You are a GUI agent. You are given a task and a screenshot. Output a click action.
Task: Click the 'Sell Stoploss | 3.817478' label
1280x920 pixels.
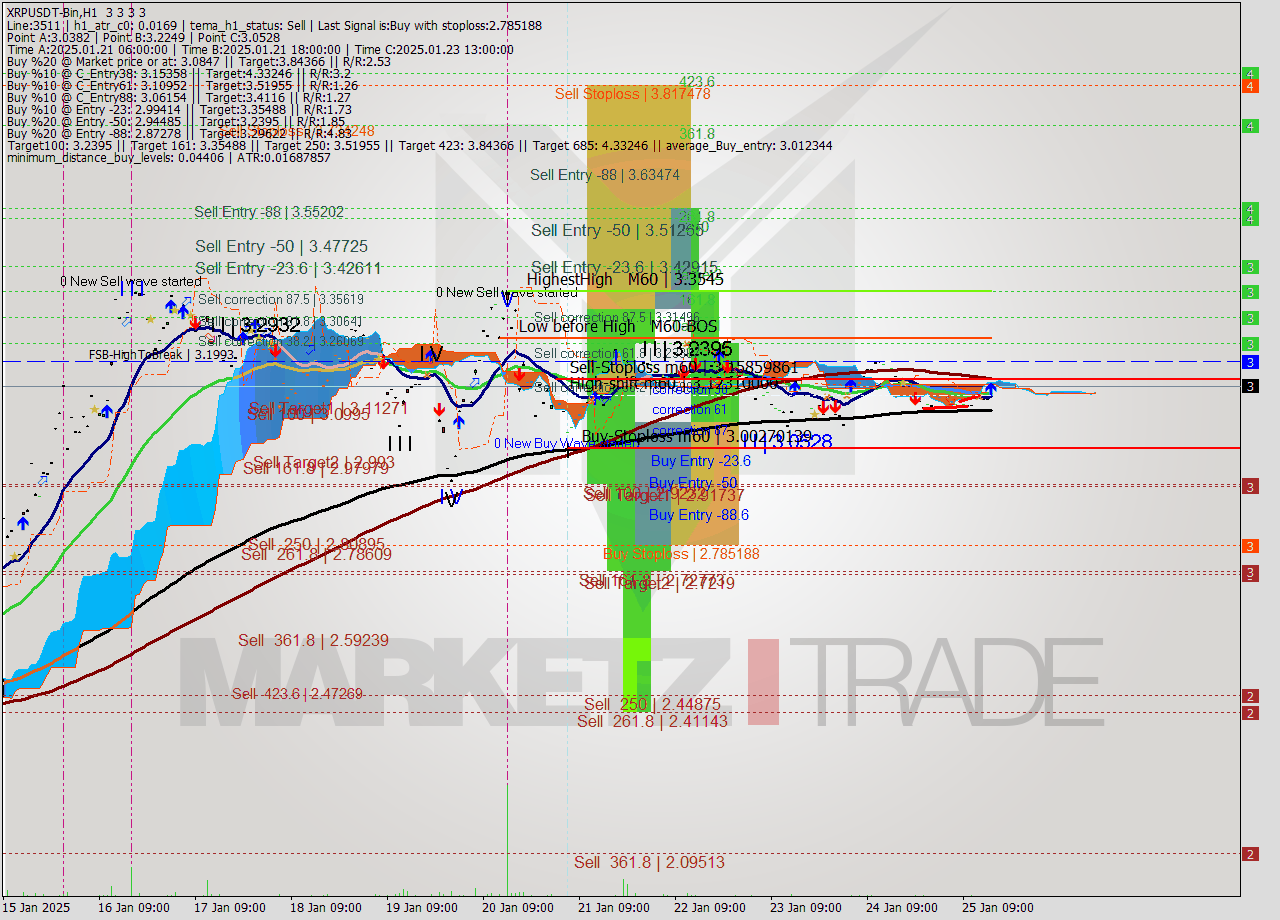click(x=632, y=93)
